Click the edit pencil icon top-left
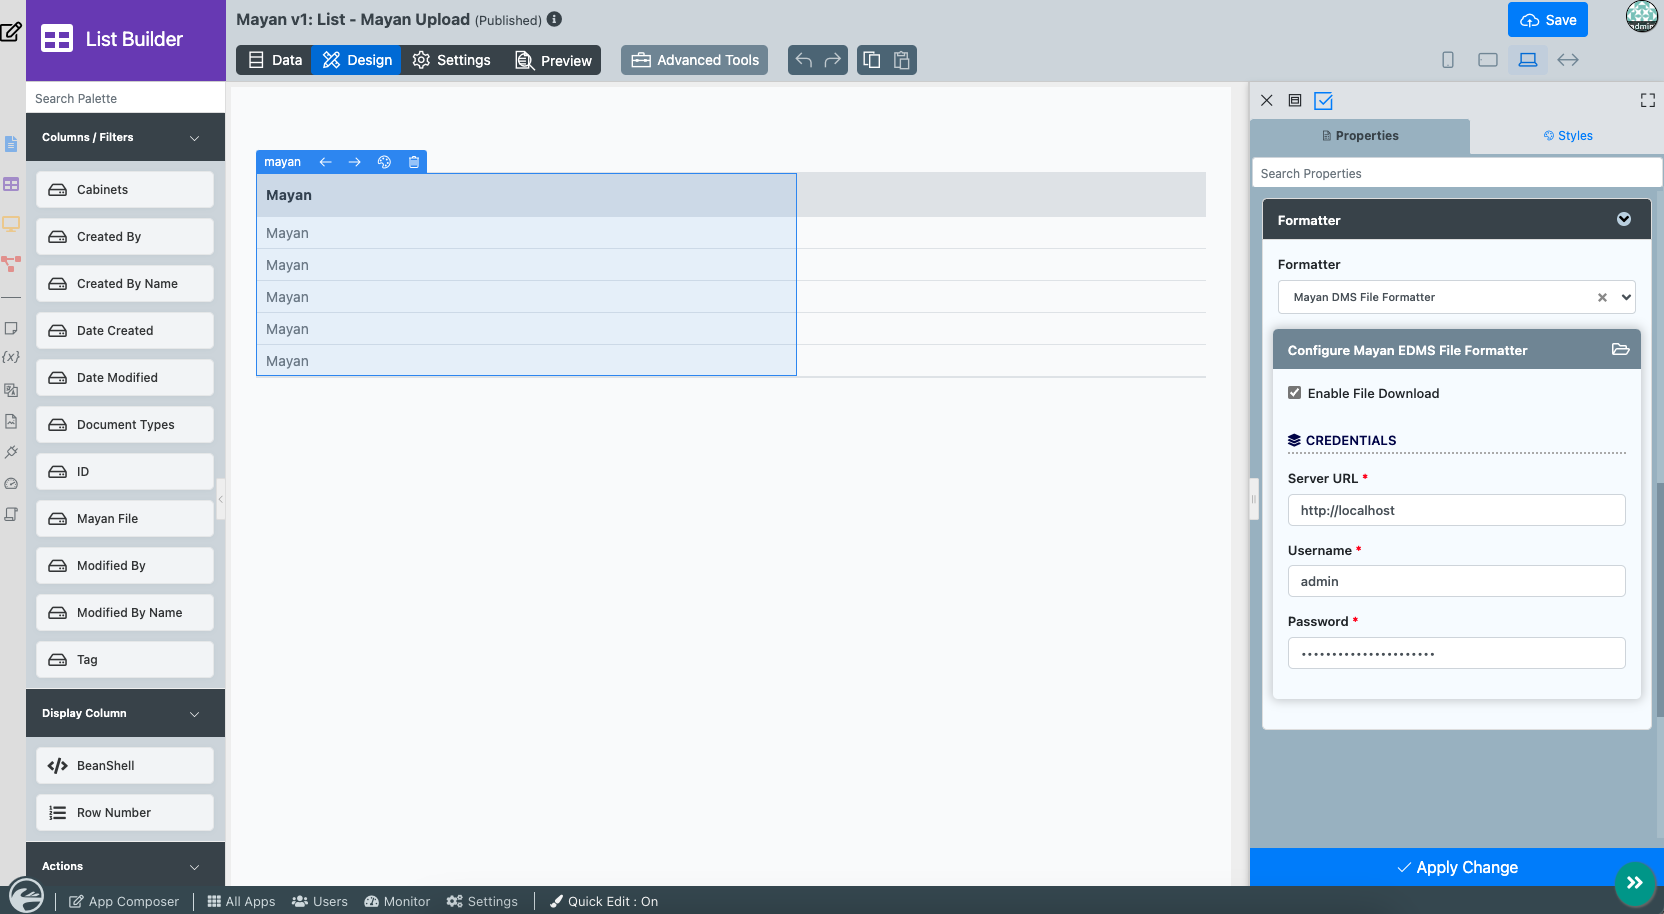 pyautogui.click(x=11, y=31)
